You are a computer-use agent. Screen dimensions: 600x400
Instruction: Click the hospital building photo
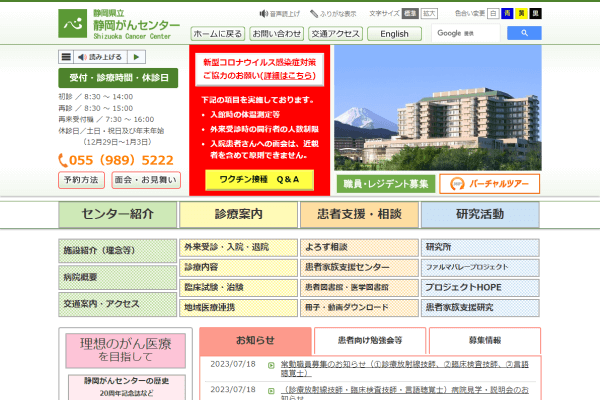[x=438, y=108]
